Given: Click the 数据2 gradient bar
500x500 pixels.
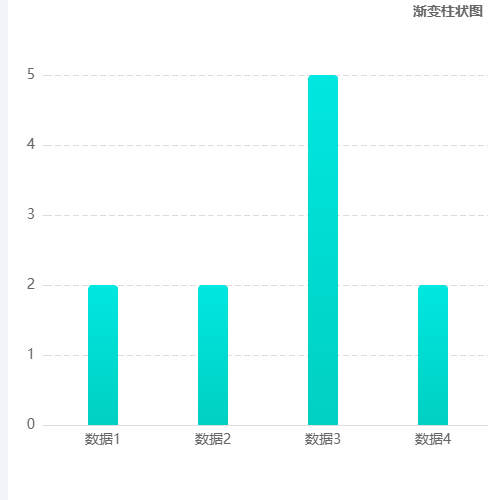Looking at the screenshot, I should tap(213, 355).
